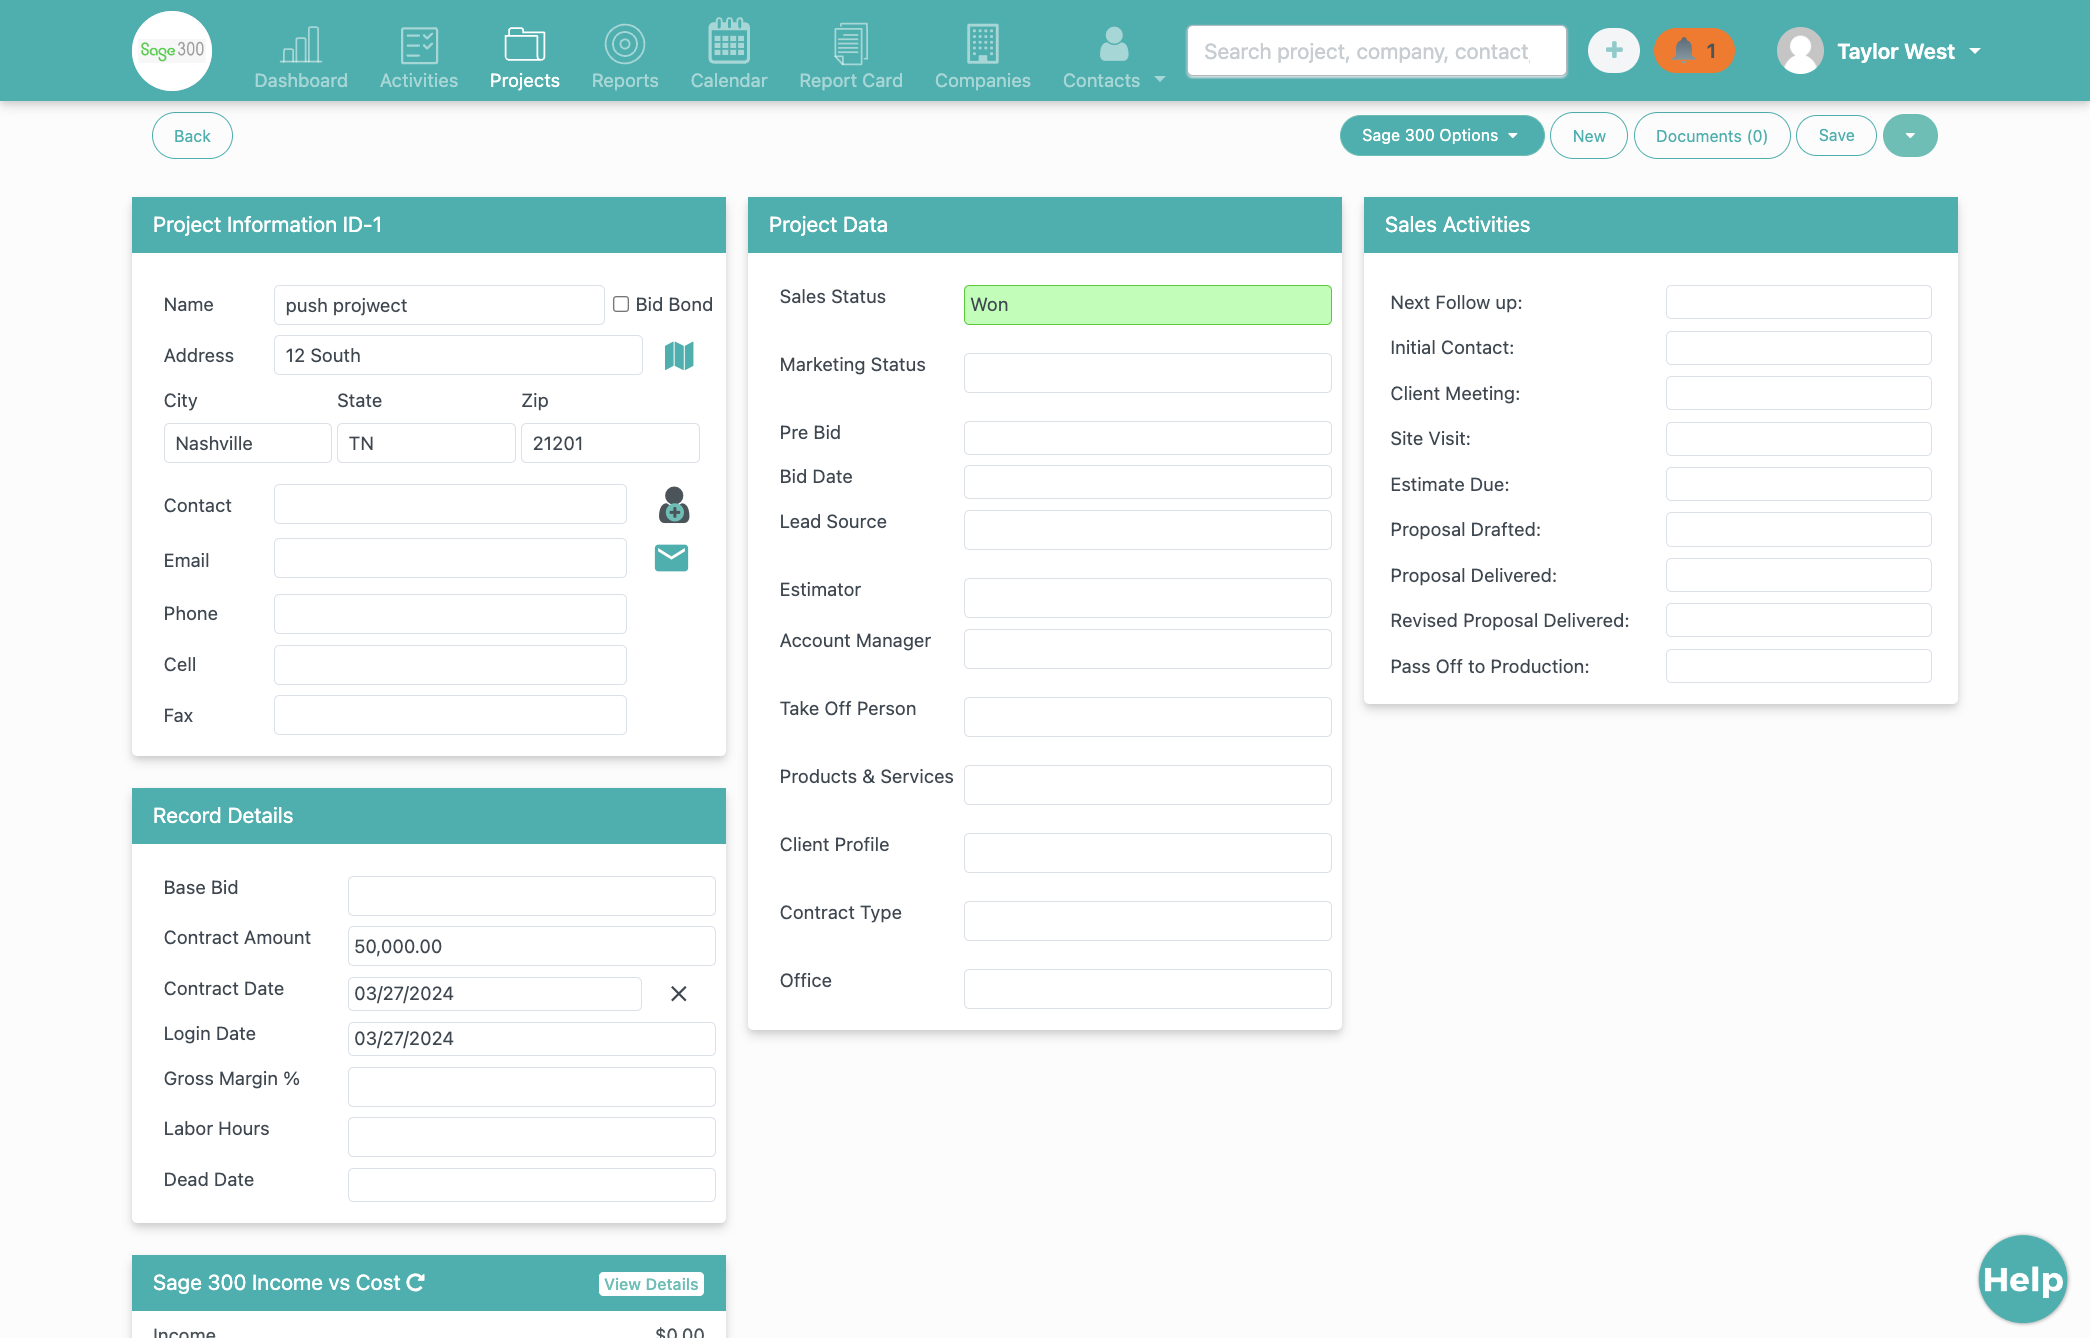Click the Lead Source field
Viewport: 2090px width, 1338px height.
(1147, 530)
